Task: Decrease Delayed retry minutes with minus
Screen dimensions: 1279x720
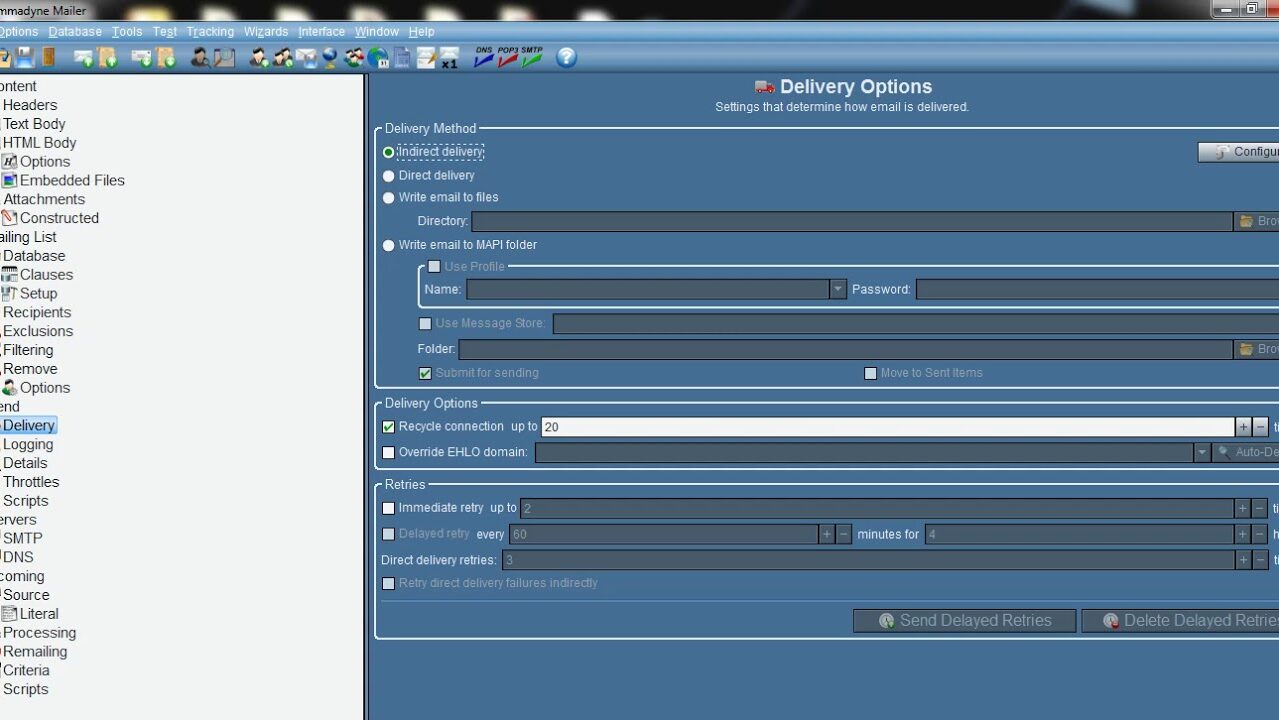Action: pyautogui.click(x=844, y=534)
